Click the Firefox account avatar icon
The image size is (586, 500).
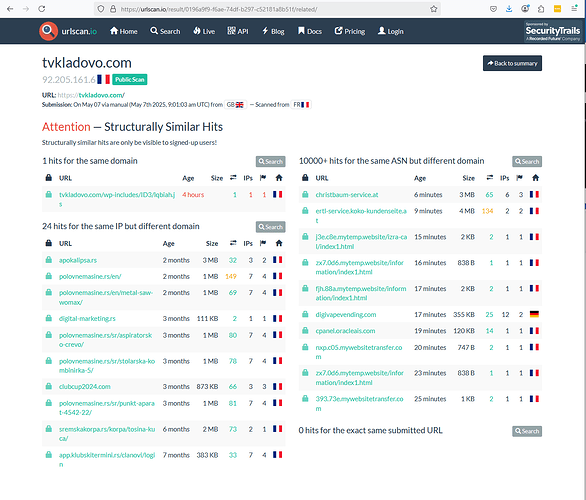pyautogui.click(x=525, y=9)
